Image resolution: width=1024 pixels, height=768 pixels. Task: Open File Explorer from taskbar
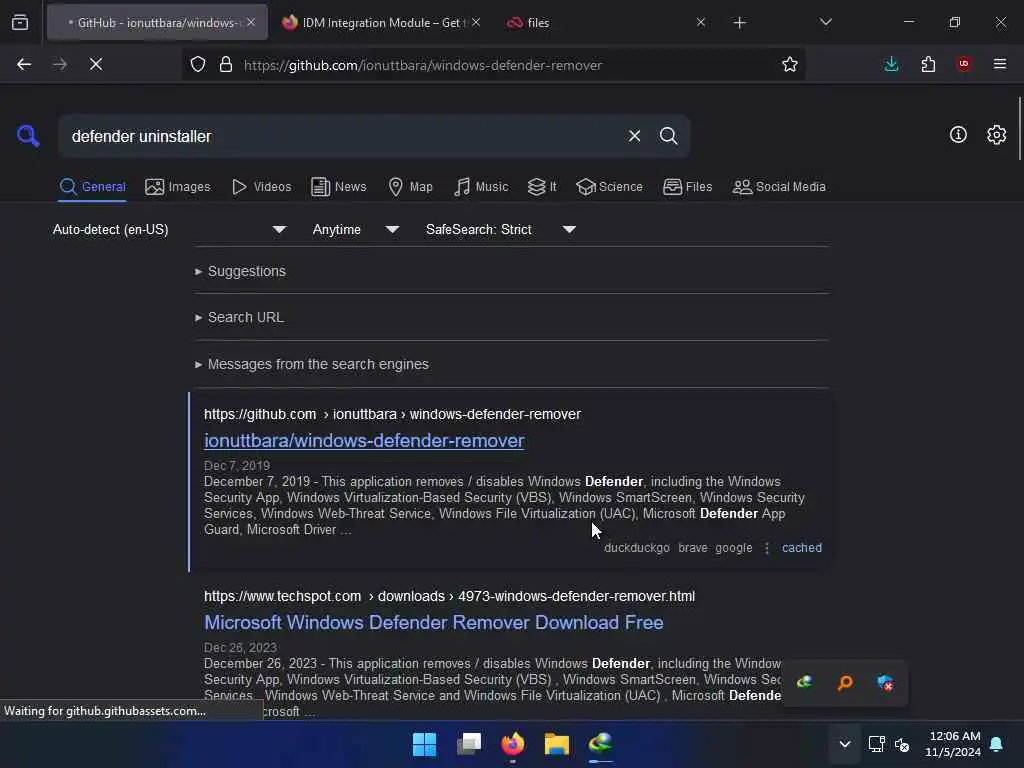pos(556,744)
